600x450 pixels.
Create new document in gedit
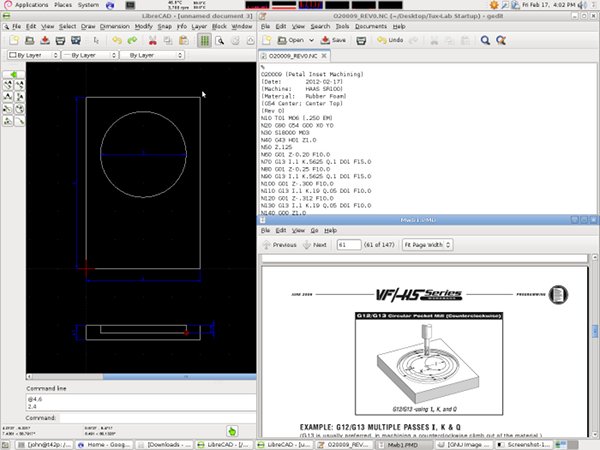267,40
